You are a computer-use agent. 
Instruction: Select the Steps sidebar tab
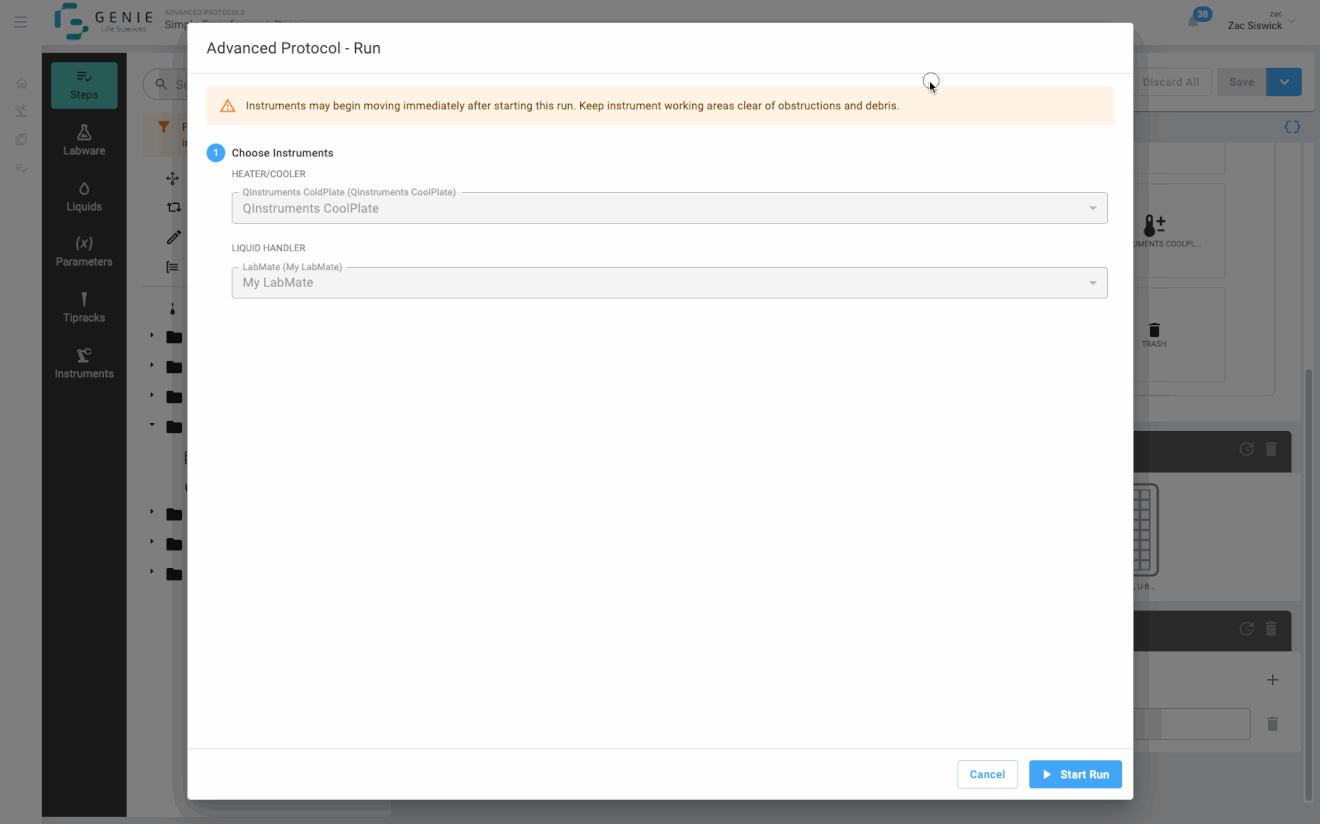pyautogui.click(x=84, y=85)
